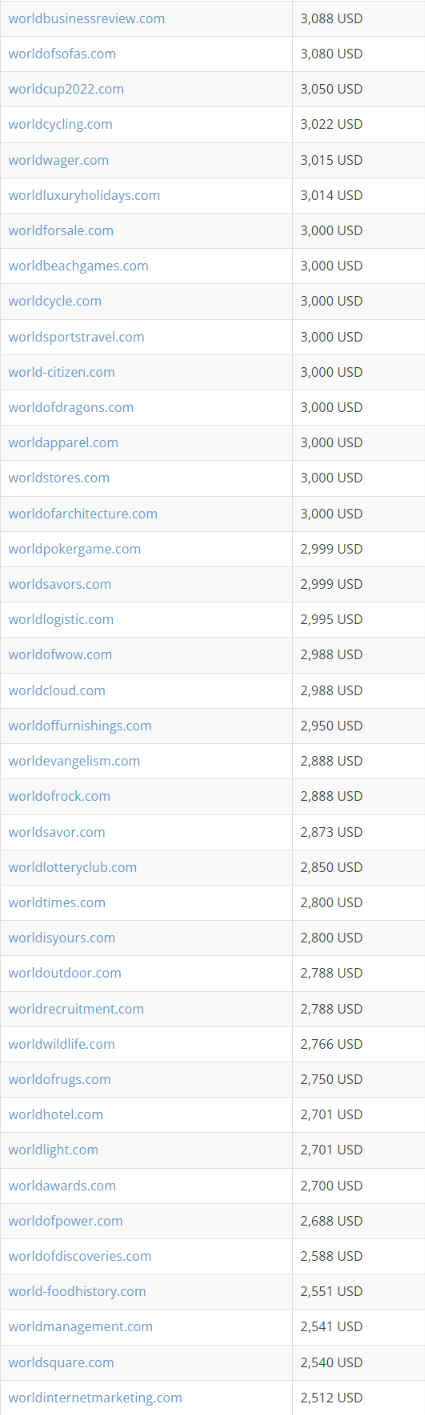Select worldinternetmarketing.com domain link
425x1415 pixels.
95,1397
